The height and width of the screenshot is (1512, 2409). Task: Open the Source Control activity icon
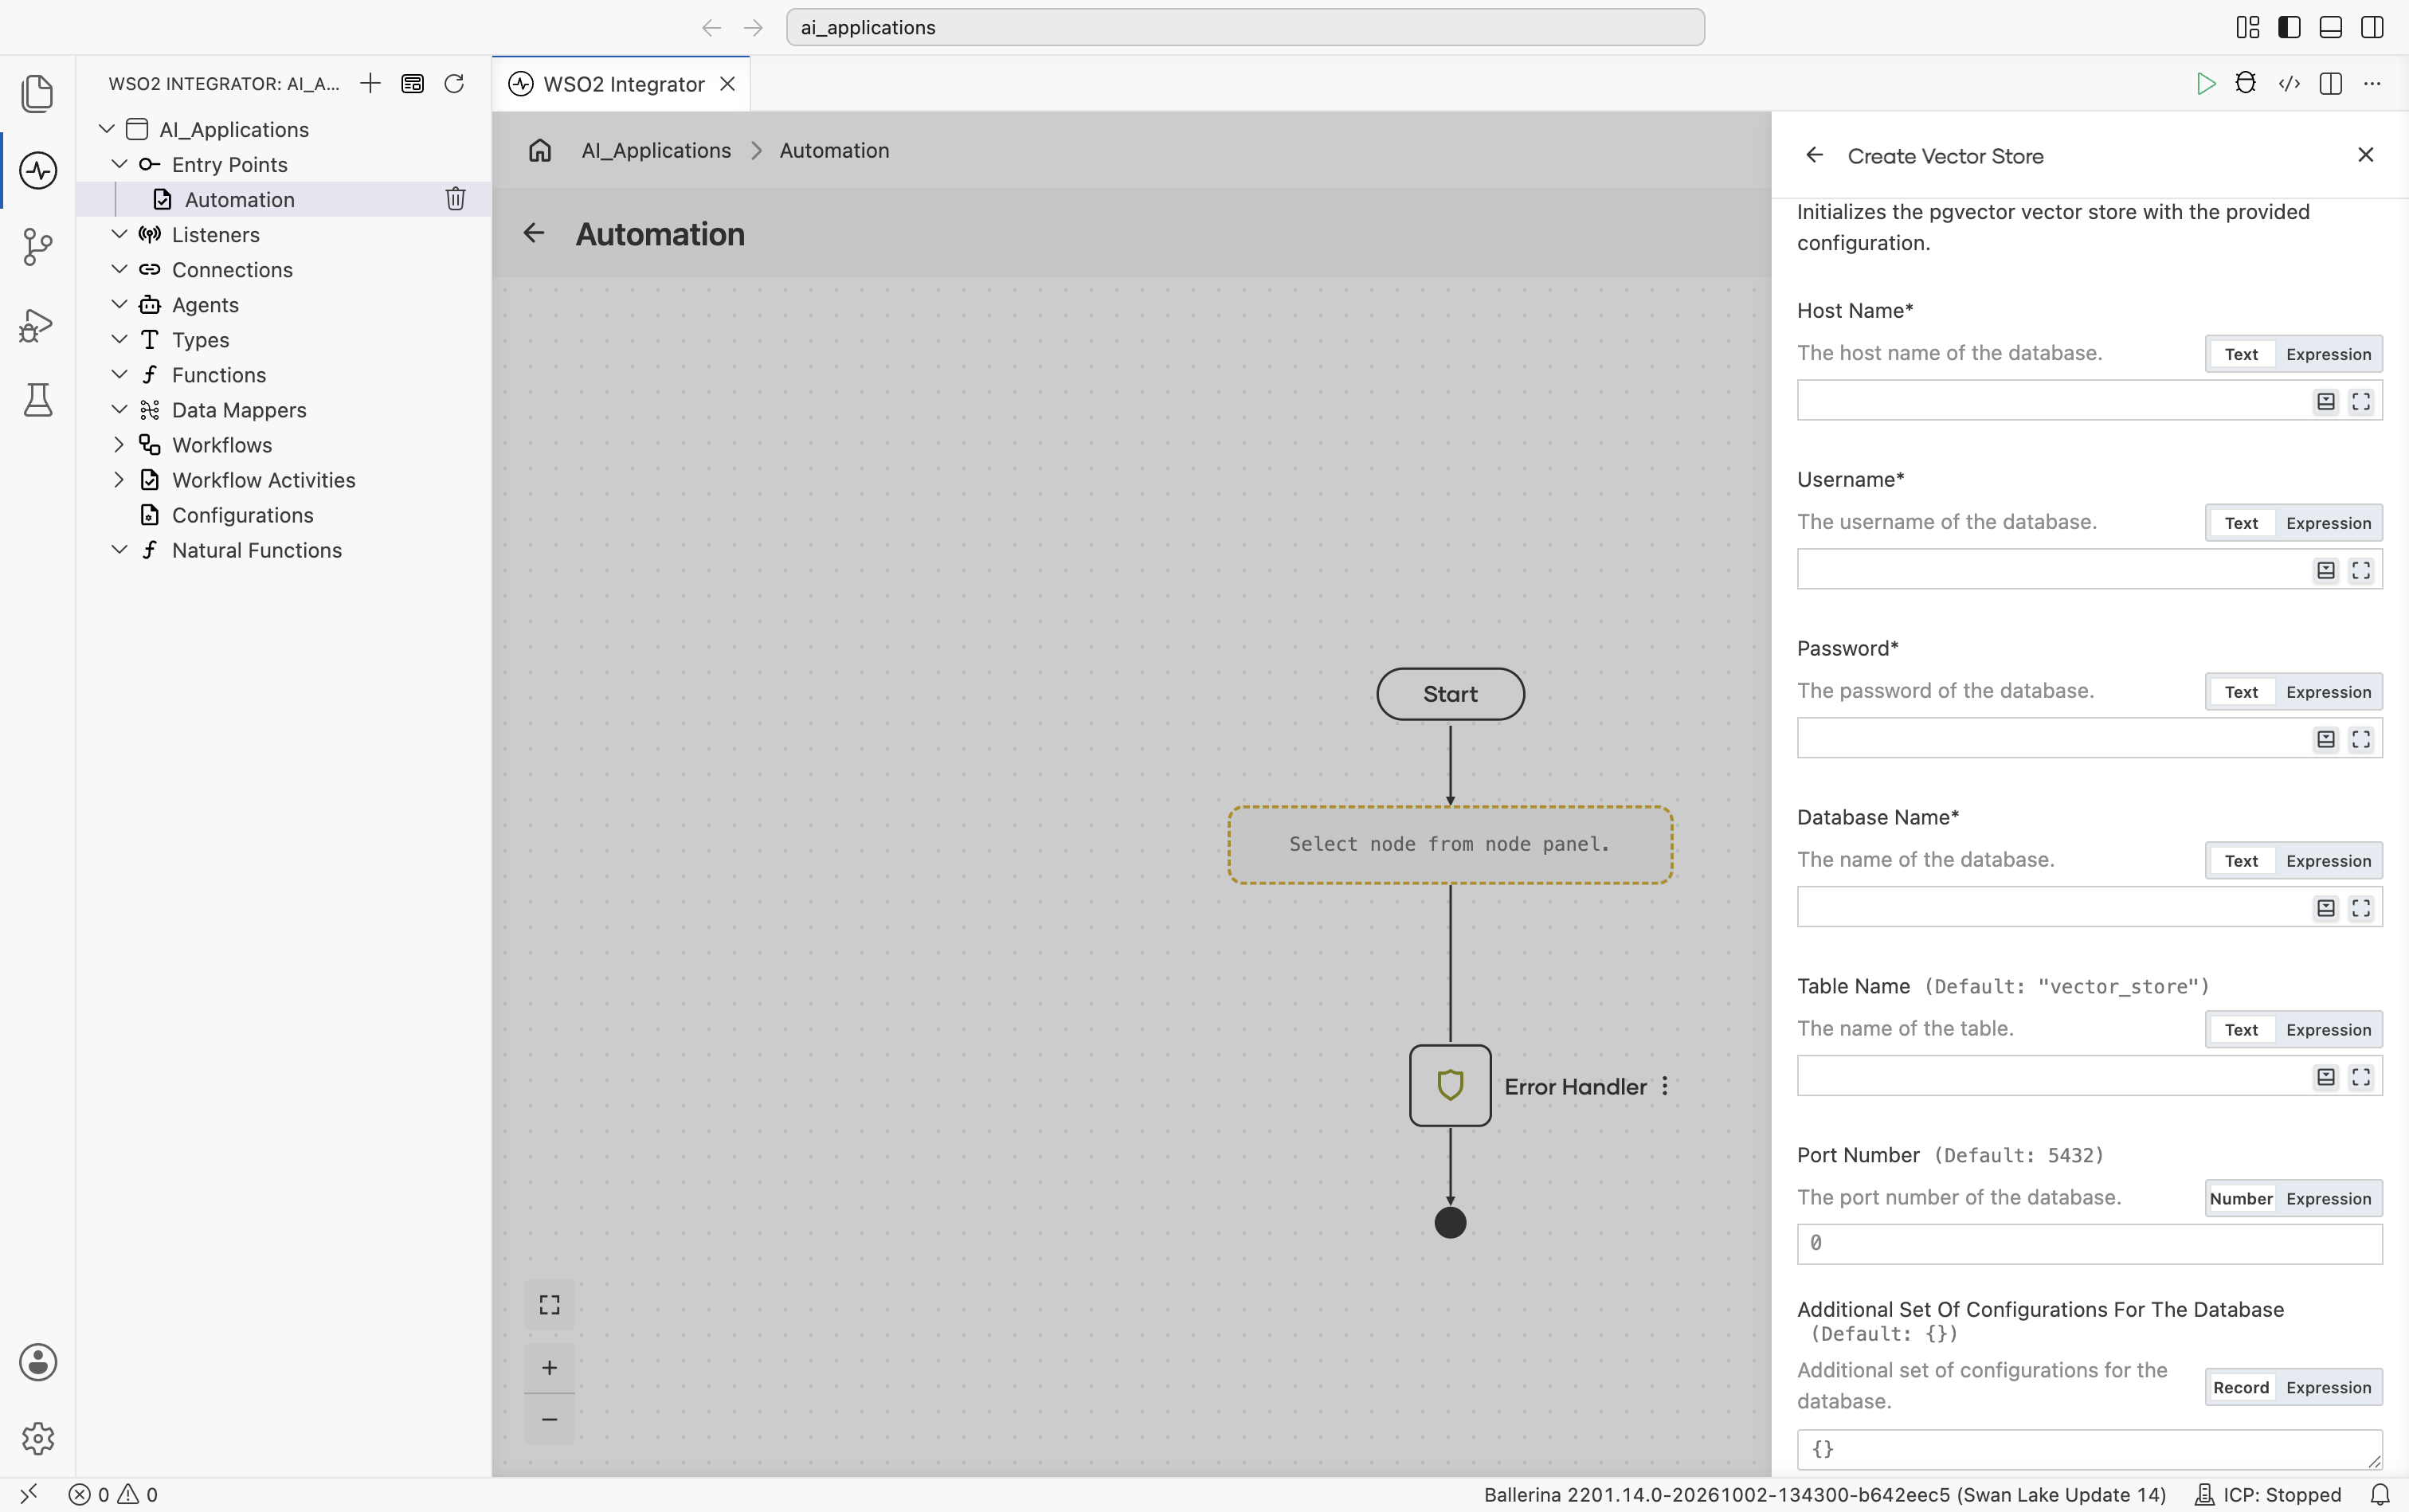(x=38, y=247)
